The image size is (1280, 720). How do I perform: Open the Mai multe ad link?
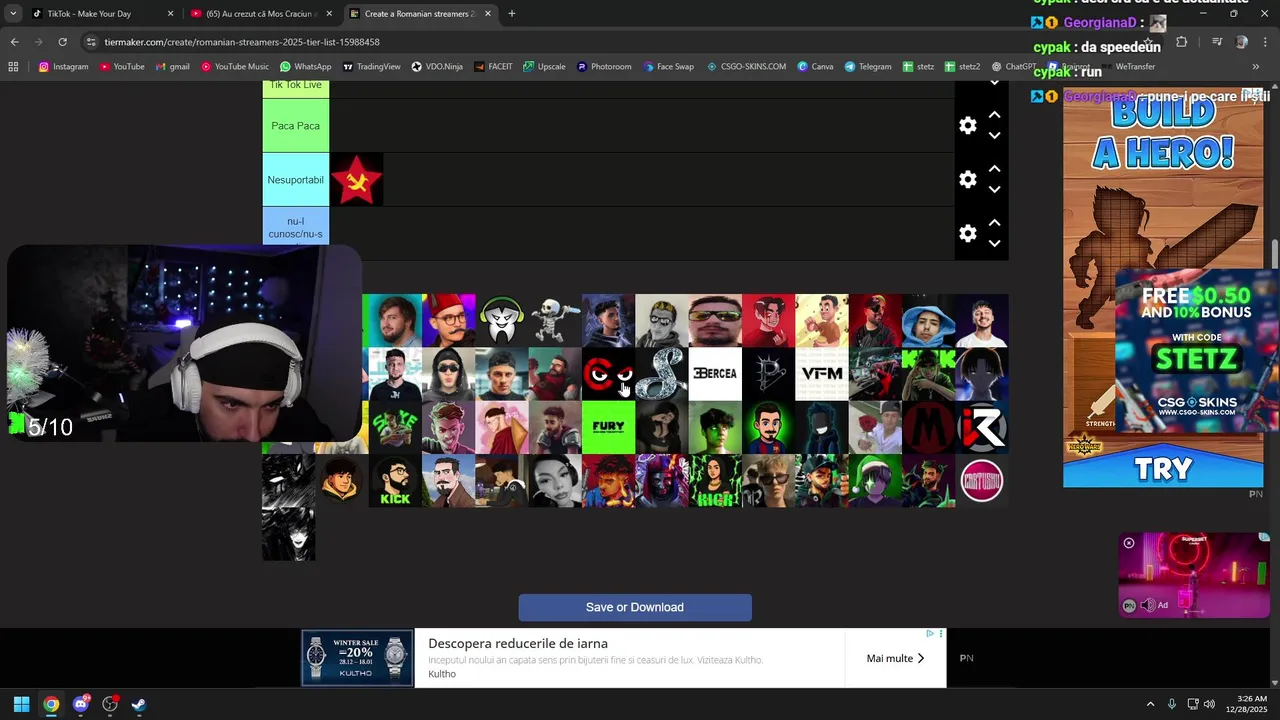click(x=895, y=658)
